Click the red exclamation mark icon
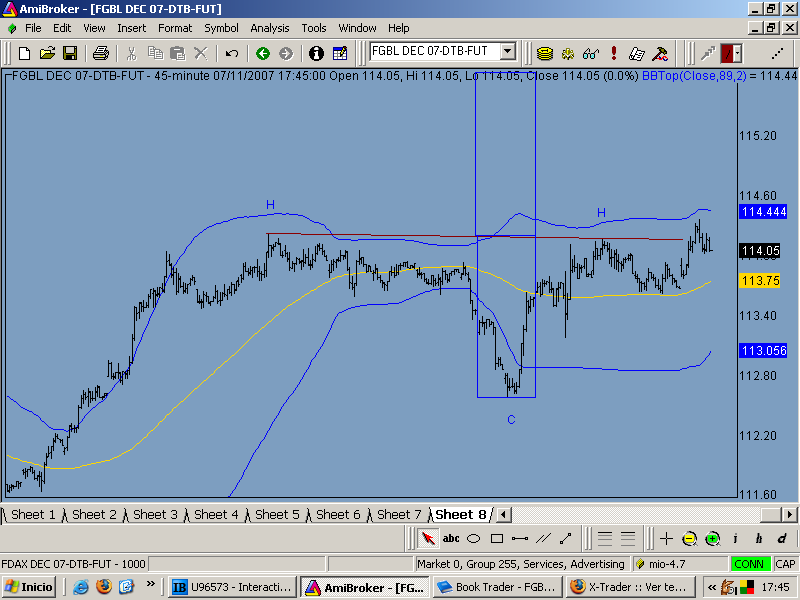 tap(614, 53)
